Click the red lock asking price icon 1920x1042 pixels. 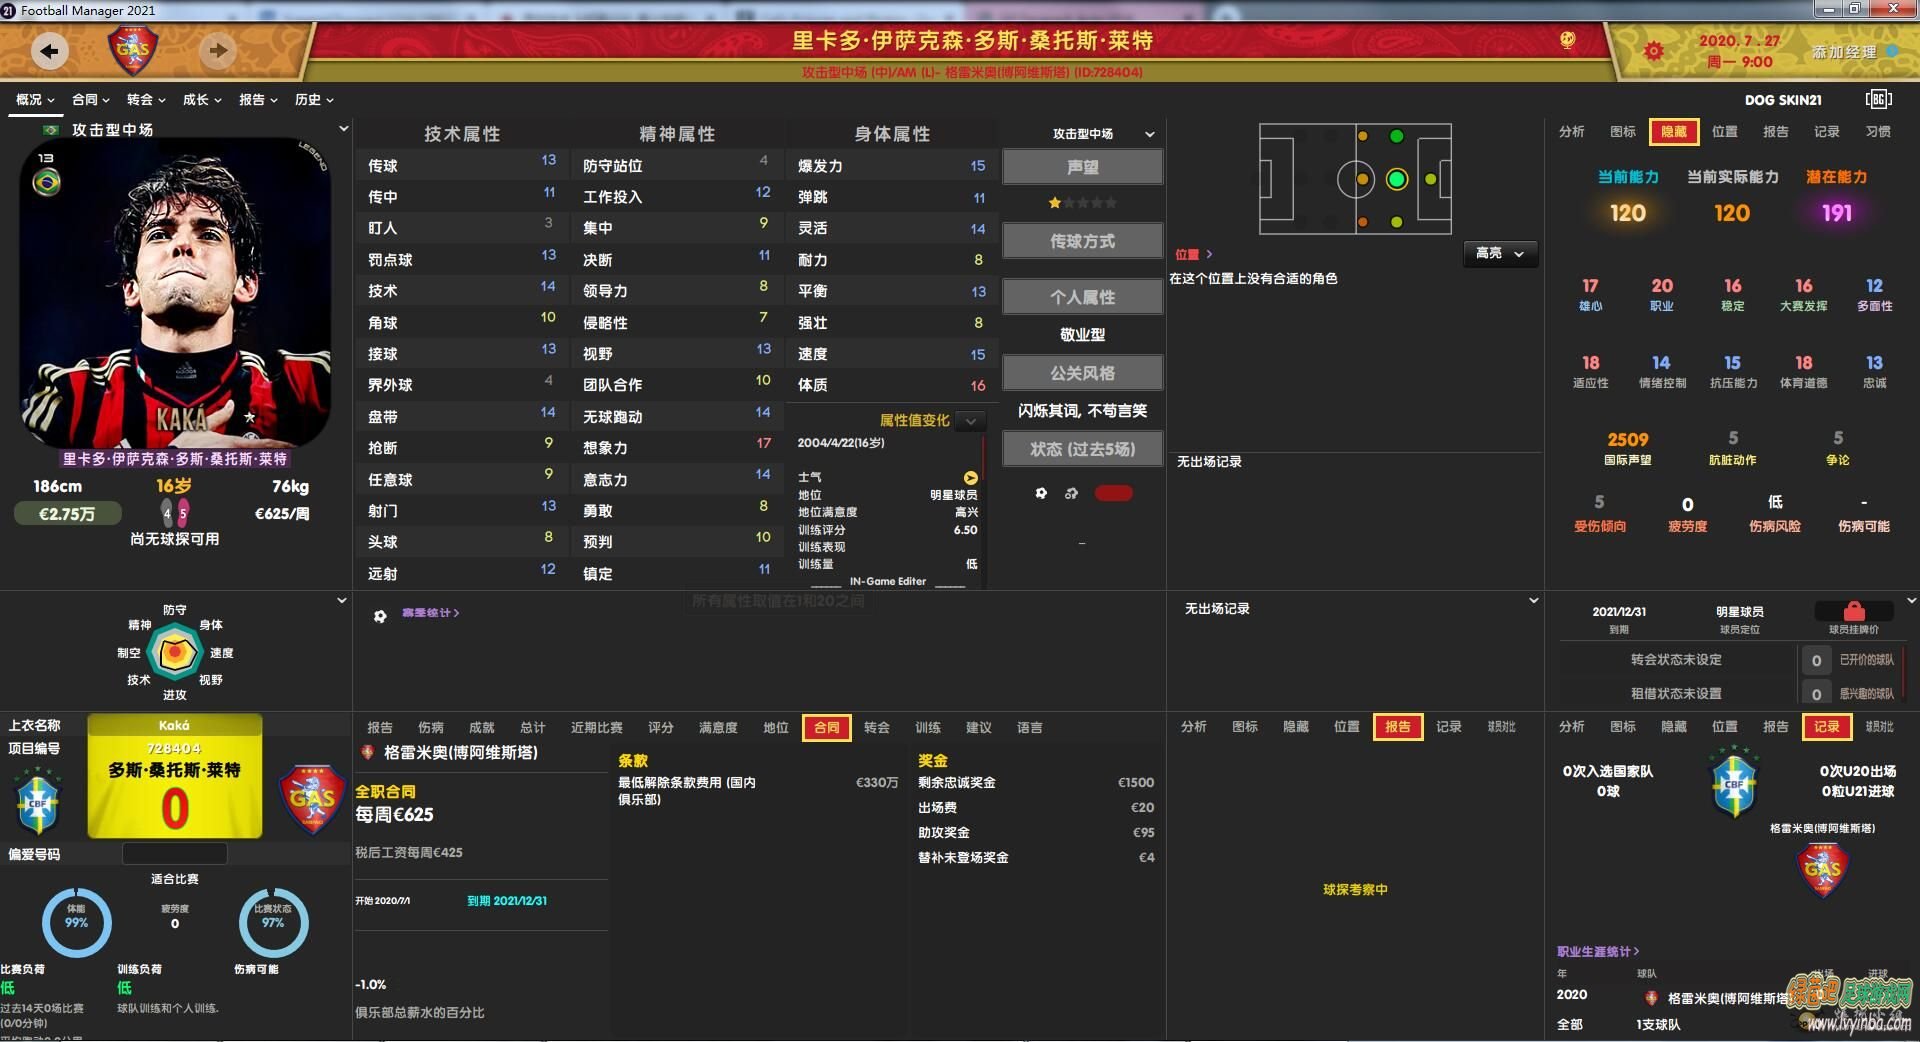click(1854, 610)
